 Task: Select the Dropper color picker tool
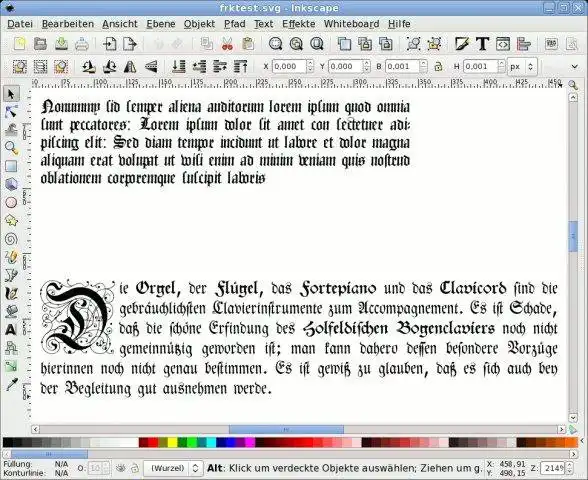point(11,384)
